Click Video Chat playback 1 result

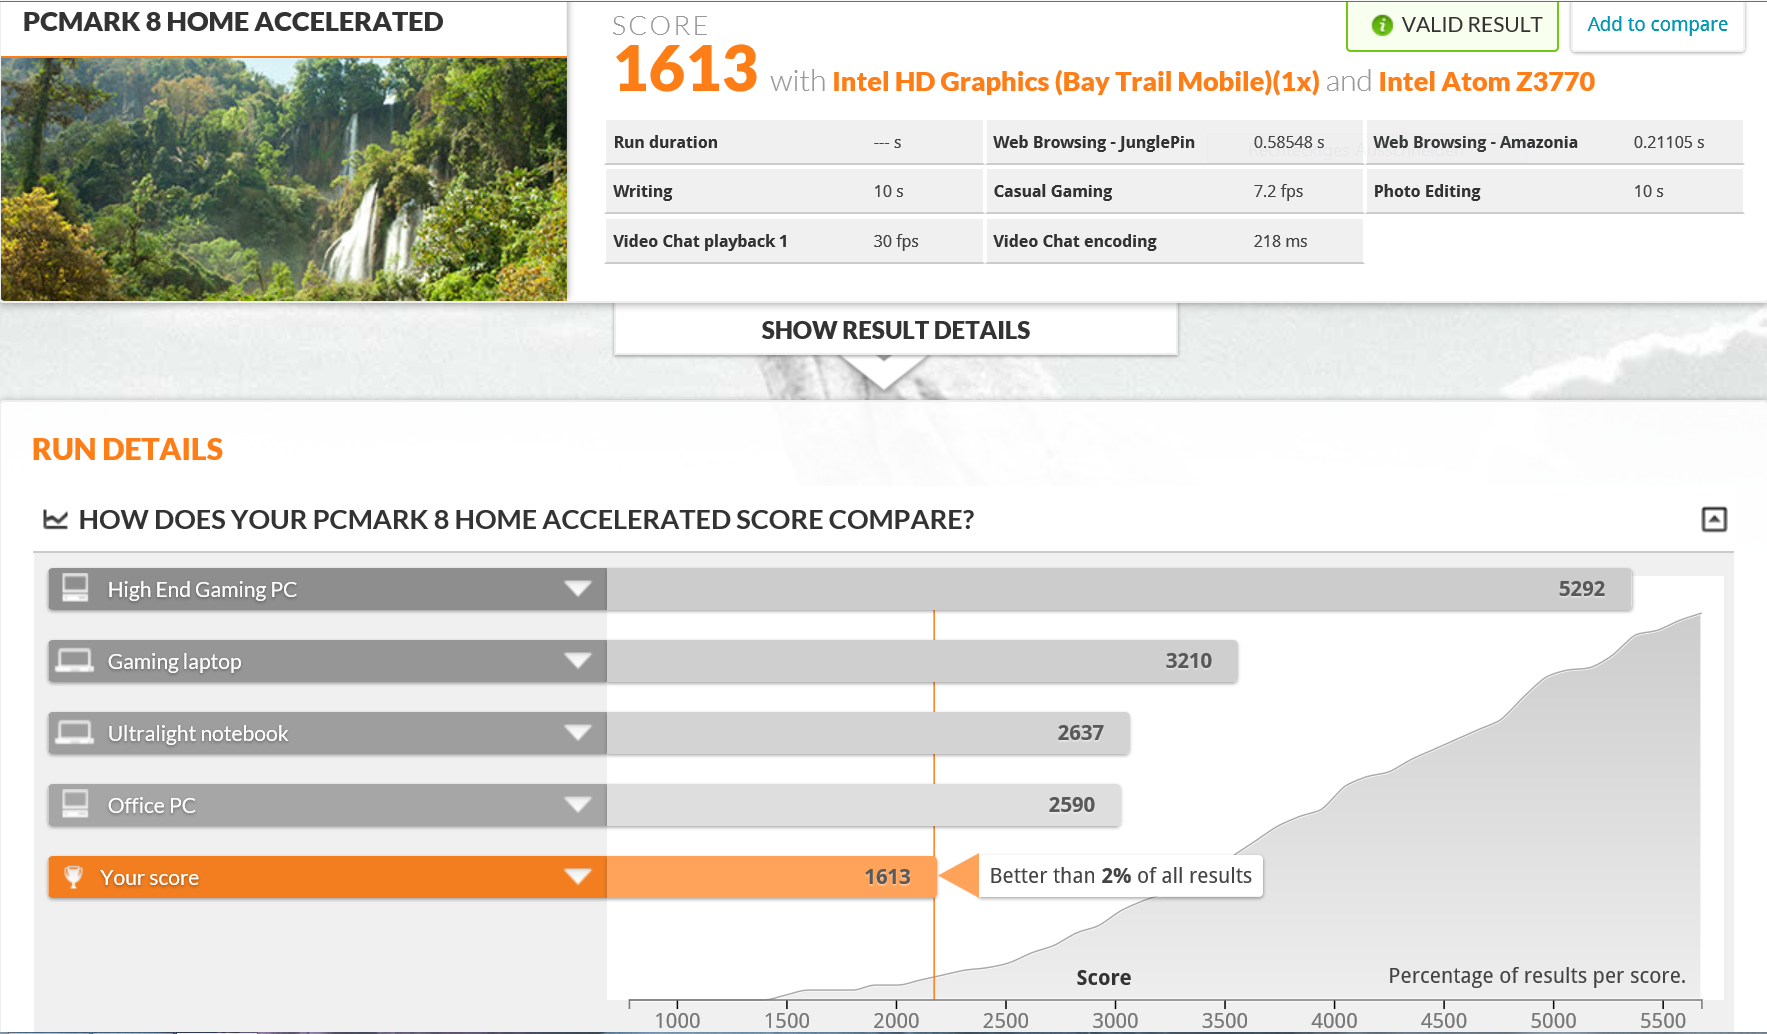tap(794, 241)
